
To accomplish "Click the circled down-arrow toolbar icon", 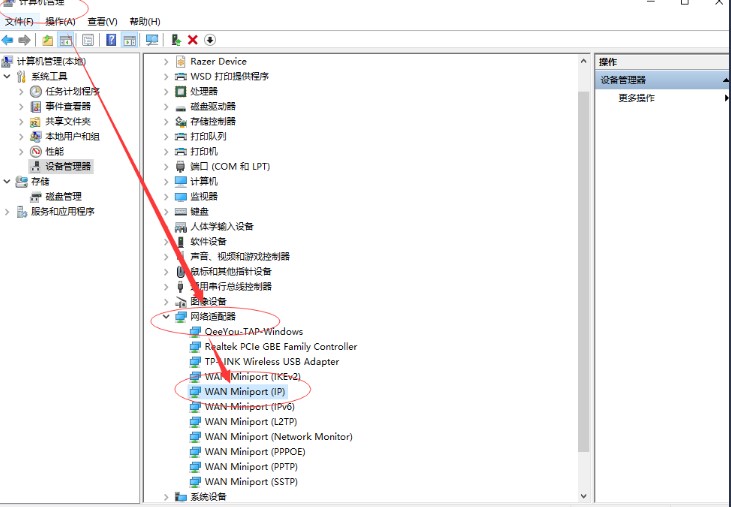I will click(x=210, y=40).
